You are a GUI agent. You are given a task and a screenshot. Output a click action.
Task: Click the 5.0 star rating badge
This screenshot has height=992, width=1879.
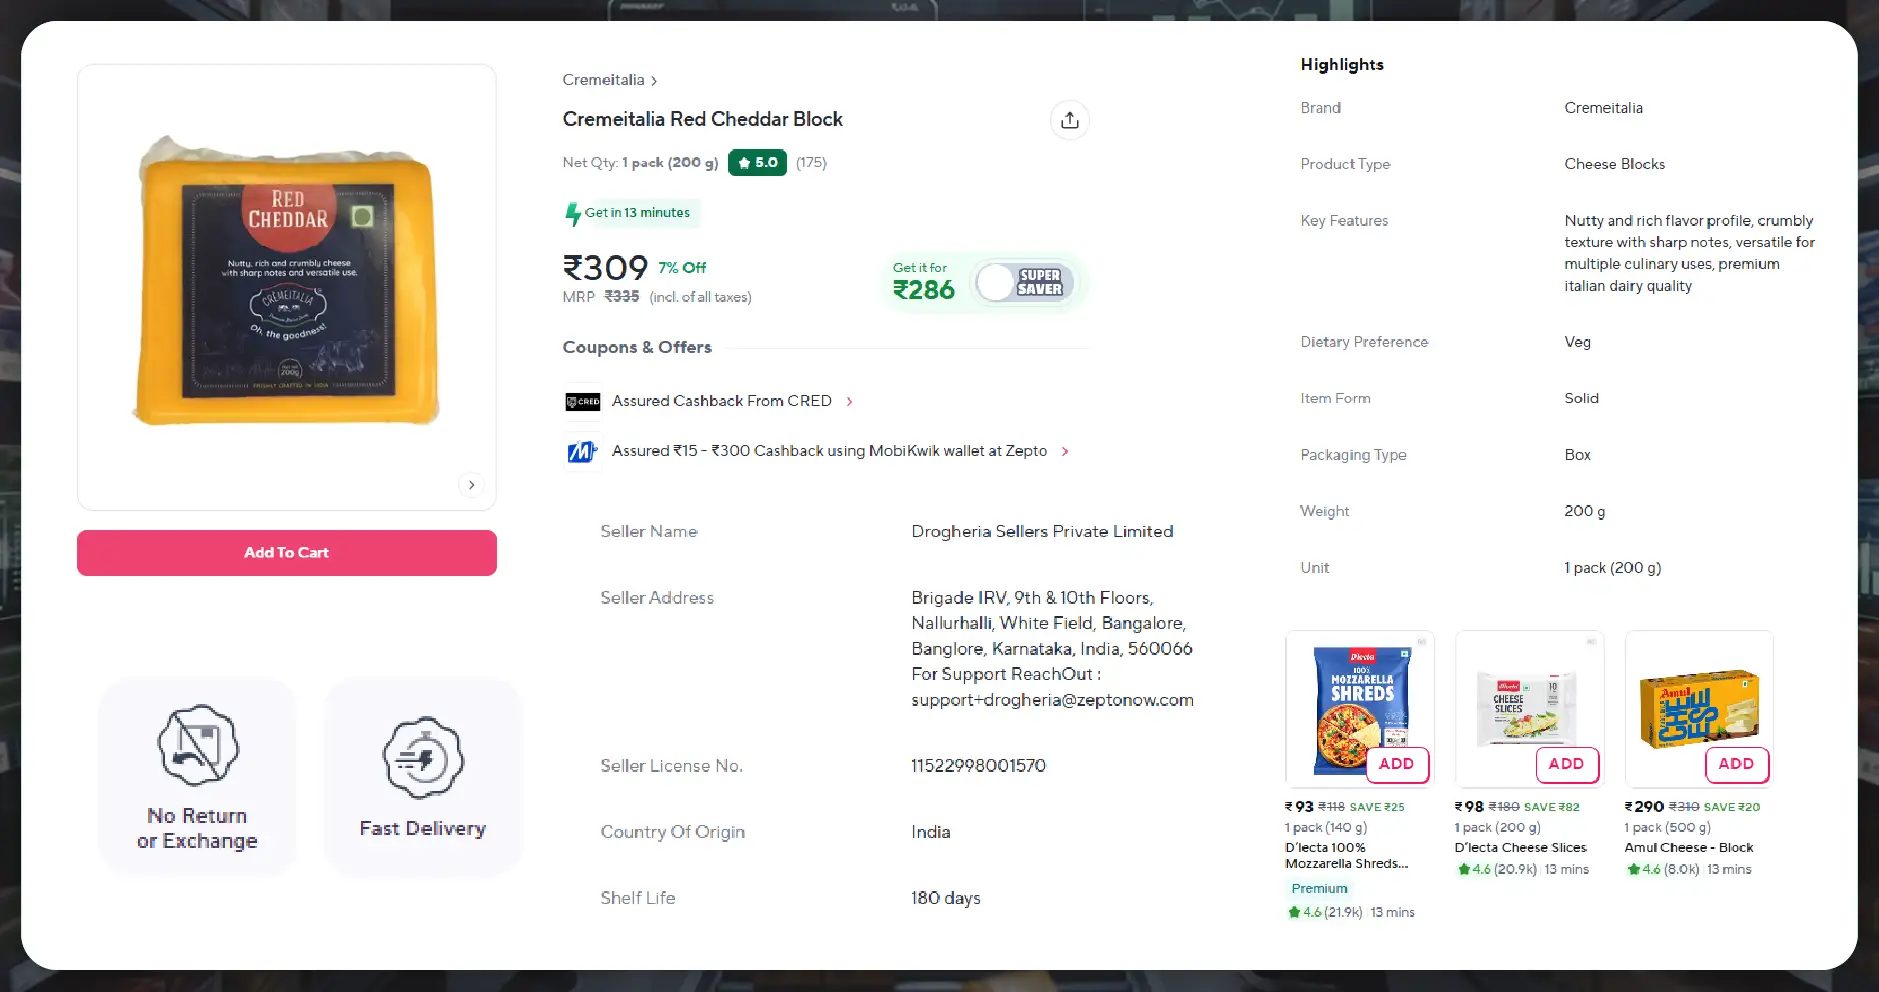point(757,162)
